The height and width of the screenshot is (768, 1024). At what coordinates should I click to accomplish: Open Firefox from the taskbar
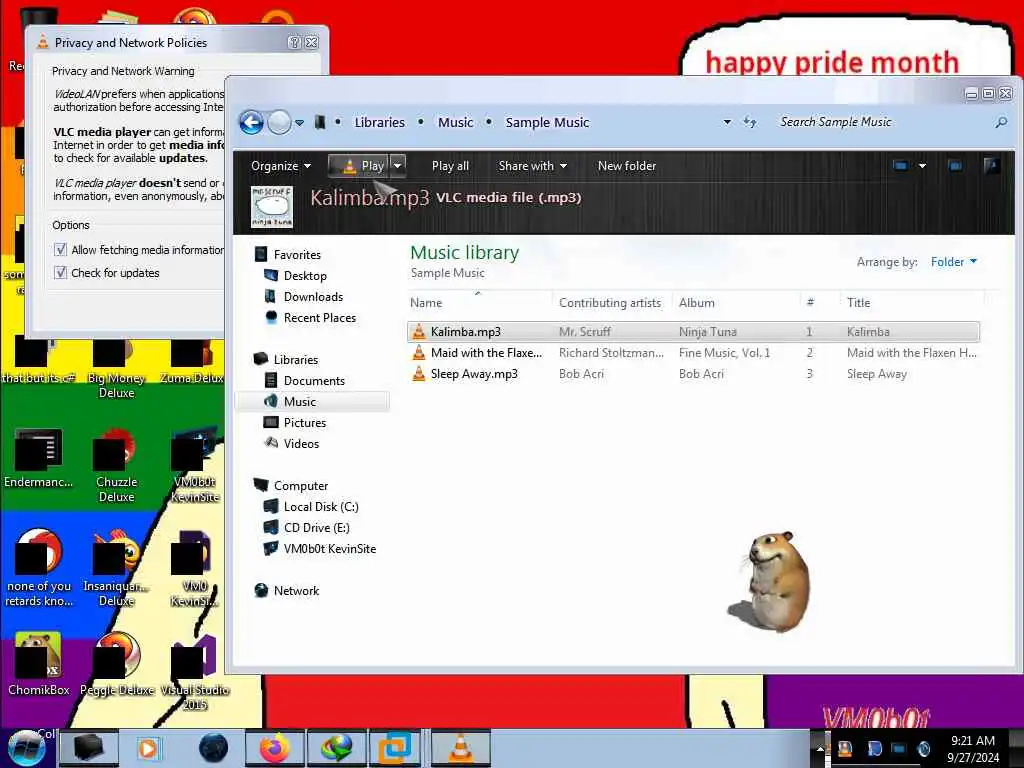click(x=275, y=748)
